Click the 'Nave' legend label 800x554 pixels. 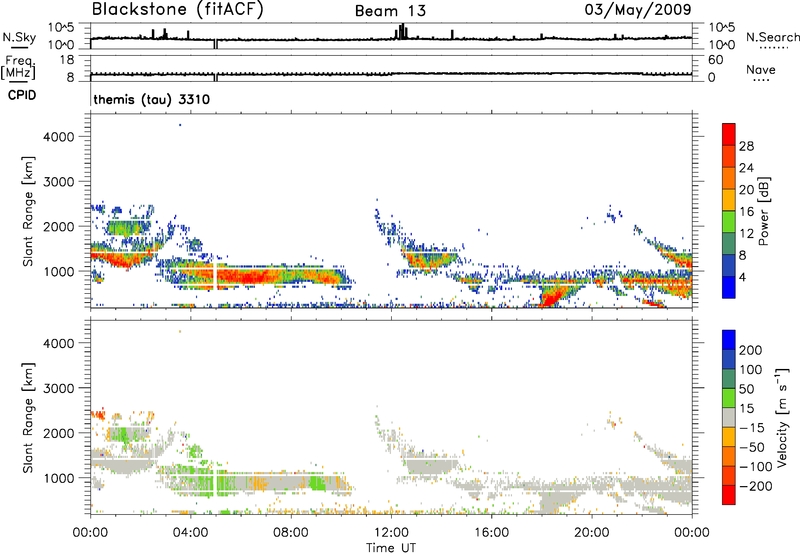point(761,69)
